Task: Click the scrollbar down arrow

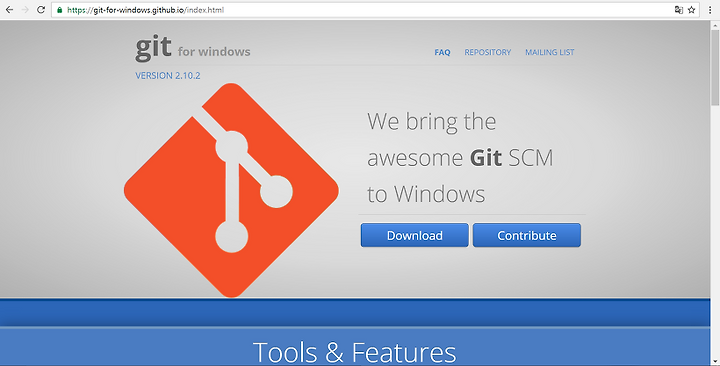Action: [x=715, y=362]
